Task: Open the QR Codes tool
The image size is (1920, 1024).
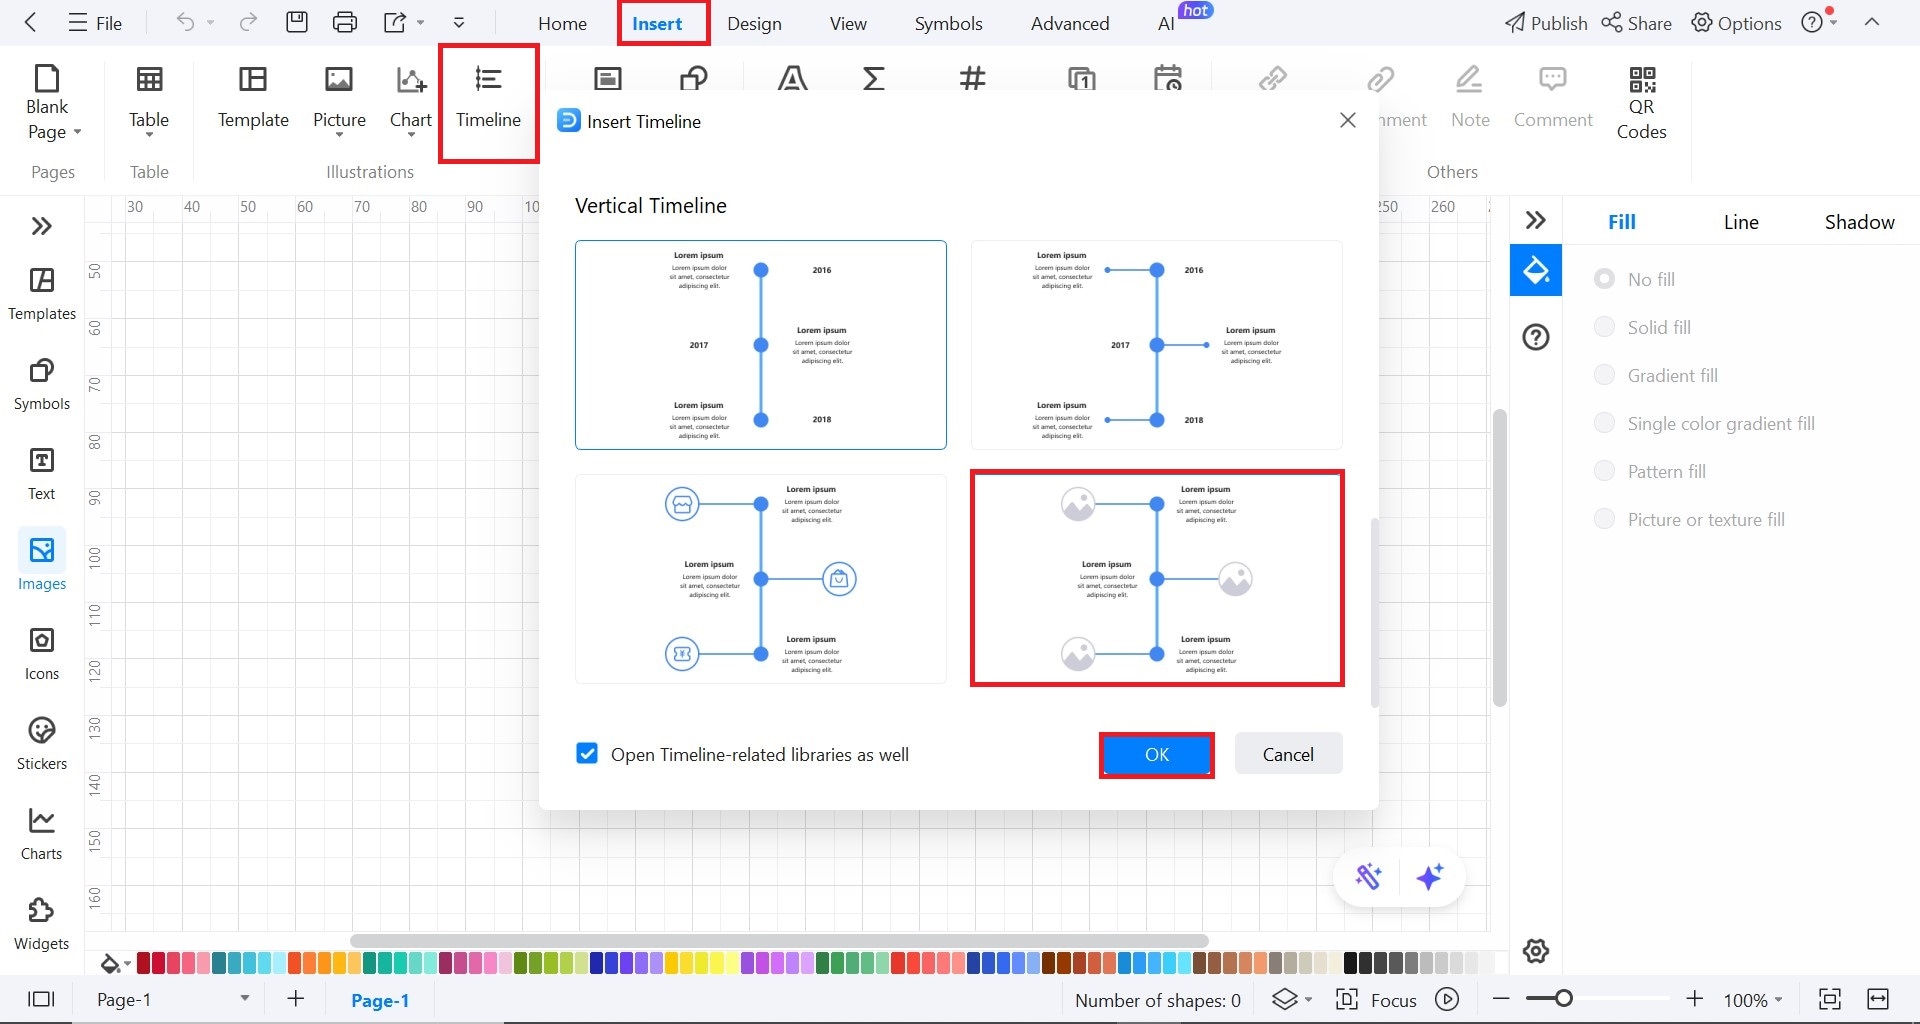Action: [x=1641, y=103]
